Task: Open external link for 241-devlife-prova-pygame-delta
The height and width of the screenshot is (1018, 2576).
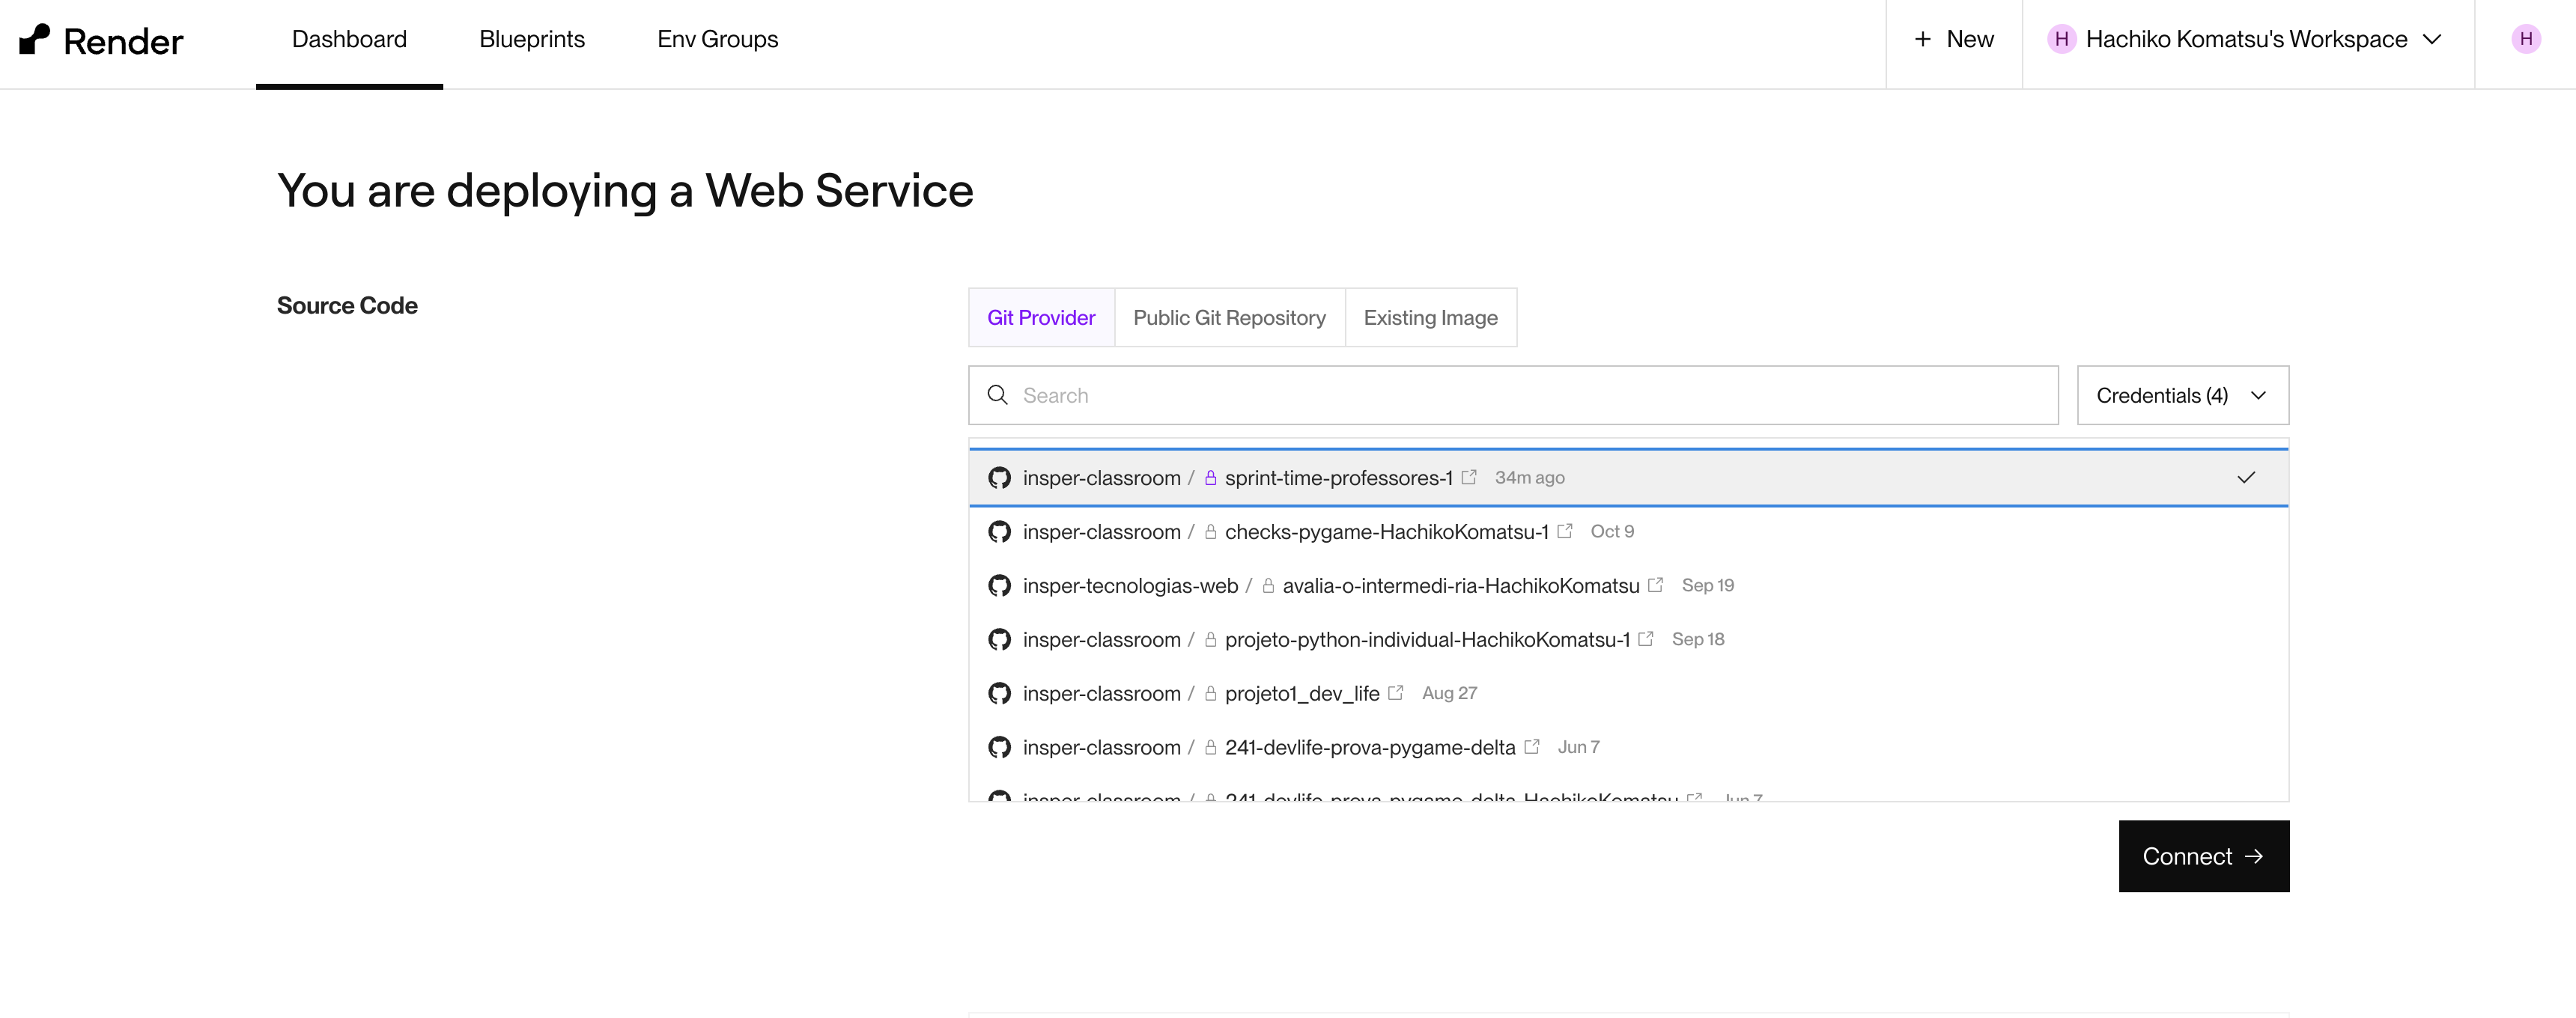Action: (x=1531, y=746)
